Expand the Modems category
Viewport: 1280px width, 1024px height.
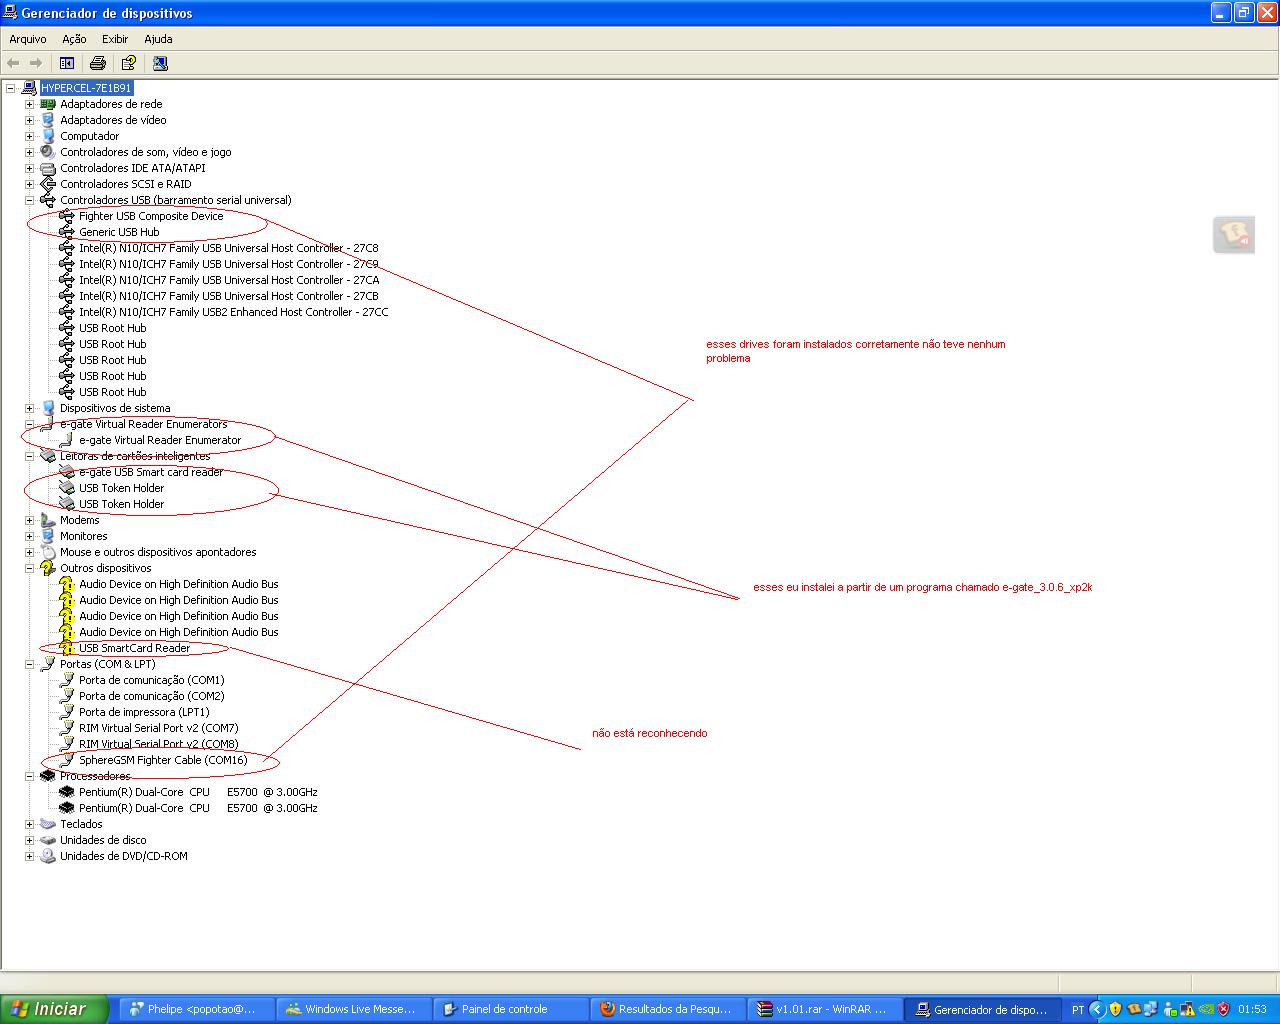click(30, 520)
